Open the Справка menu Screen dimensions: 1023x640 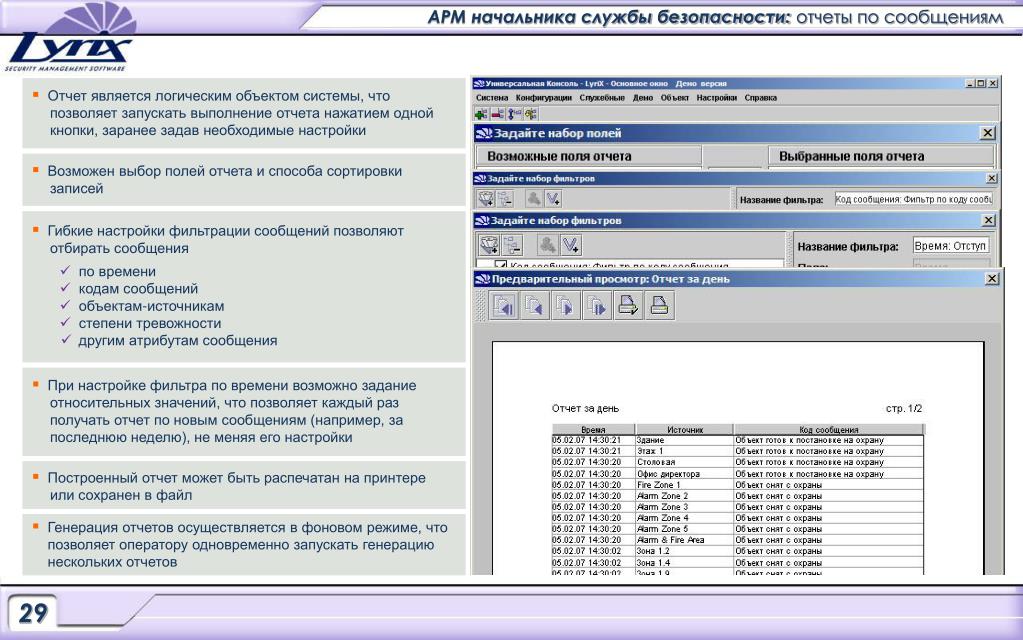(x=761, y=98)
